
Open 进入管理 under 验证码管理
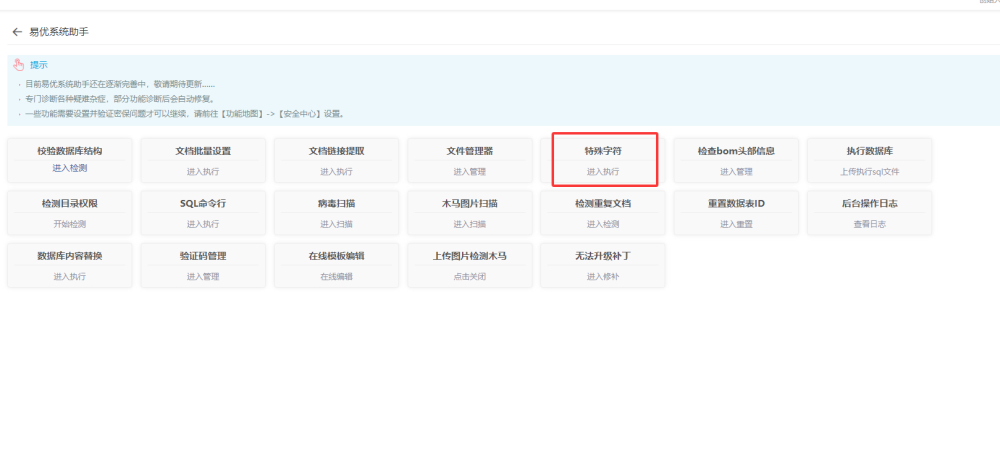click(203, 276)
